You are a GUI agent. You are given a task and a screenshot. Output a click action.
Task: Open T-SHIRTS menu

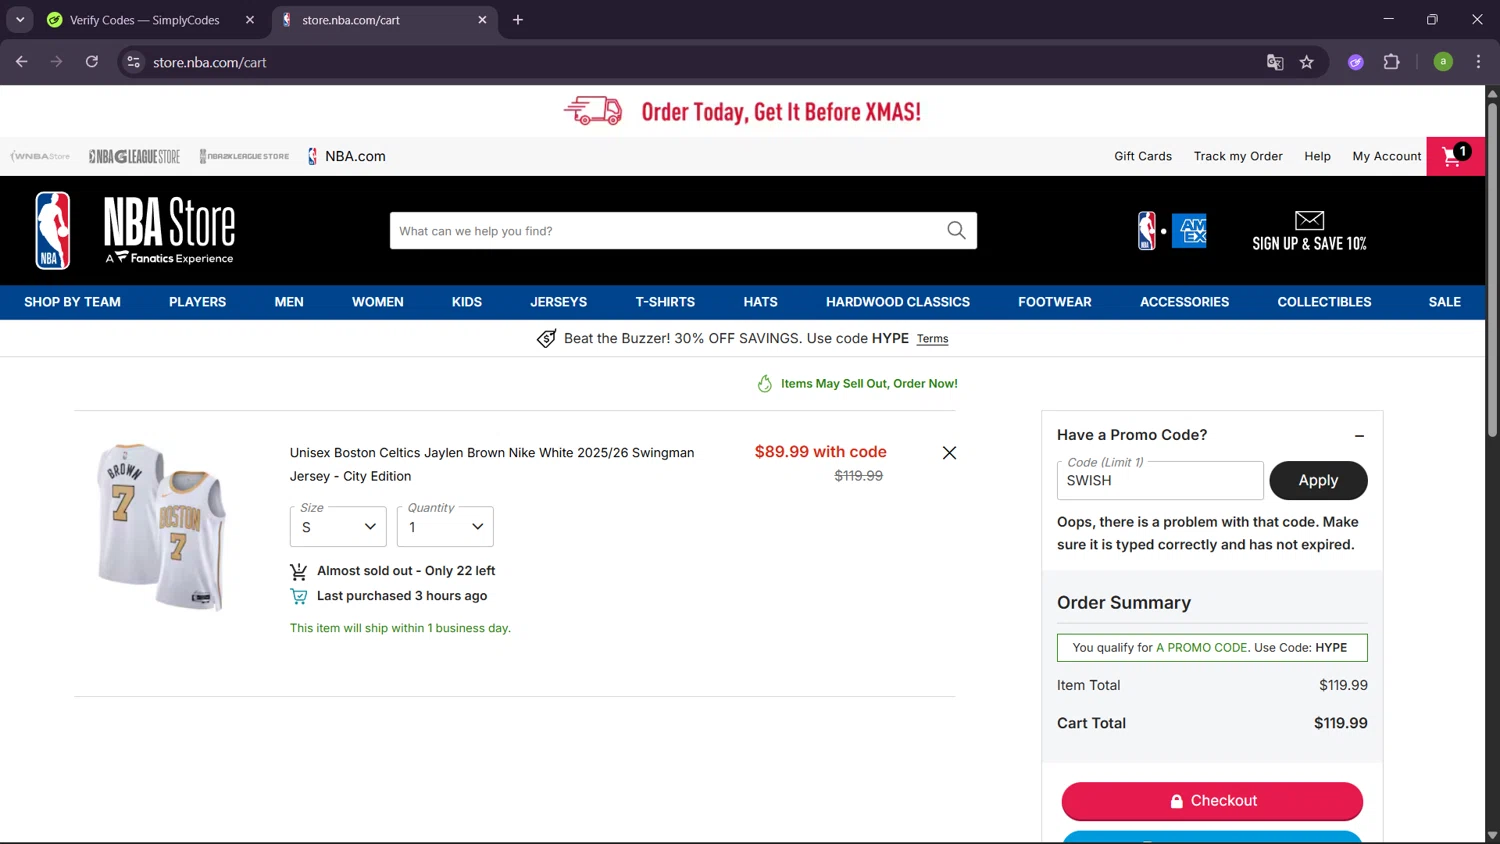[665, 302]
